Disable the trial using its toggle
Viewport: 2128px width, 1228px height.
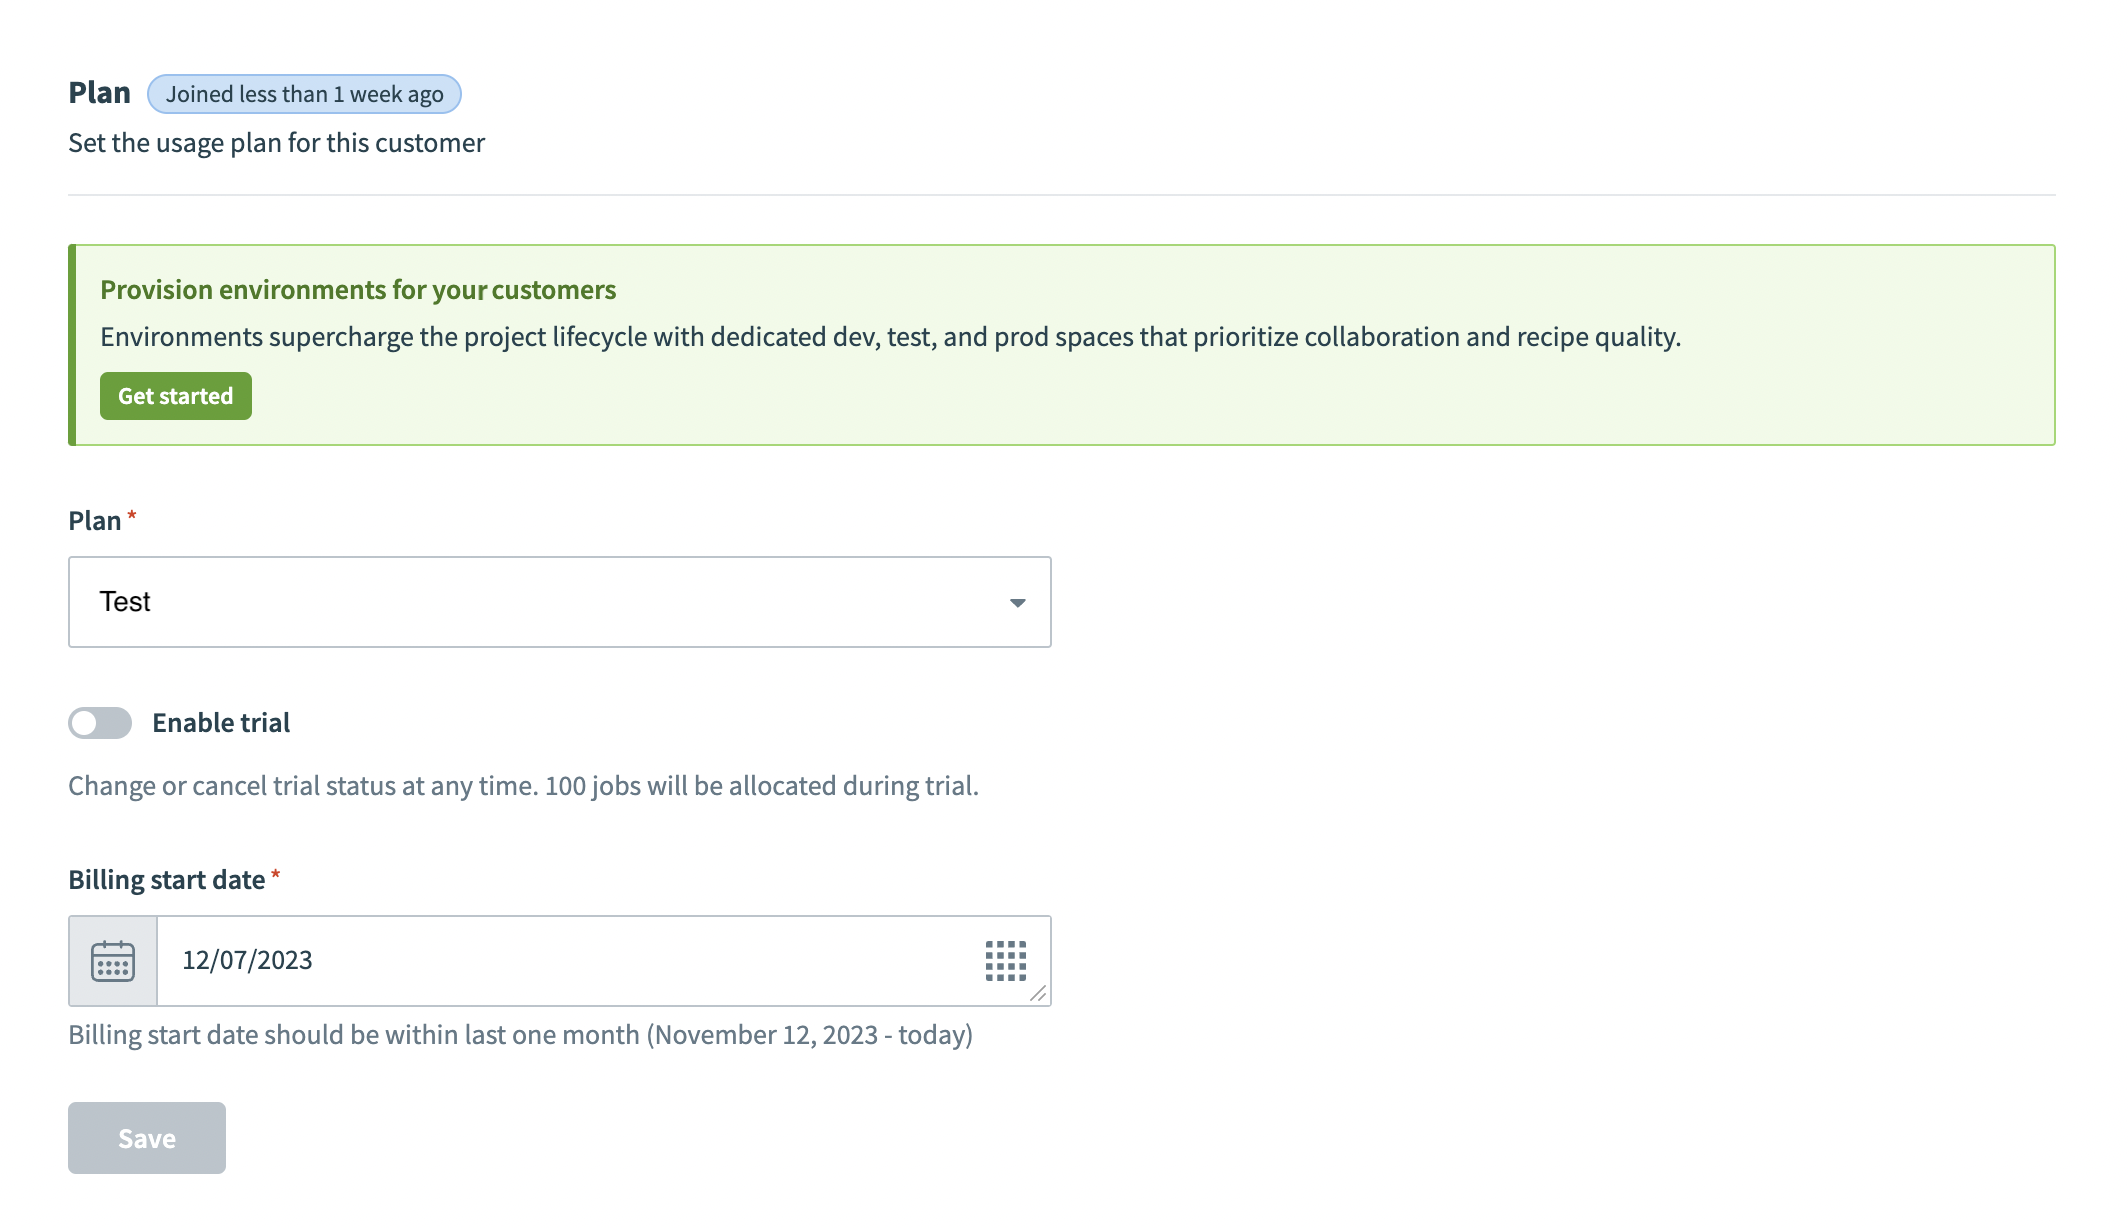point(100,722)
